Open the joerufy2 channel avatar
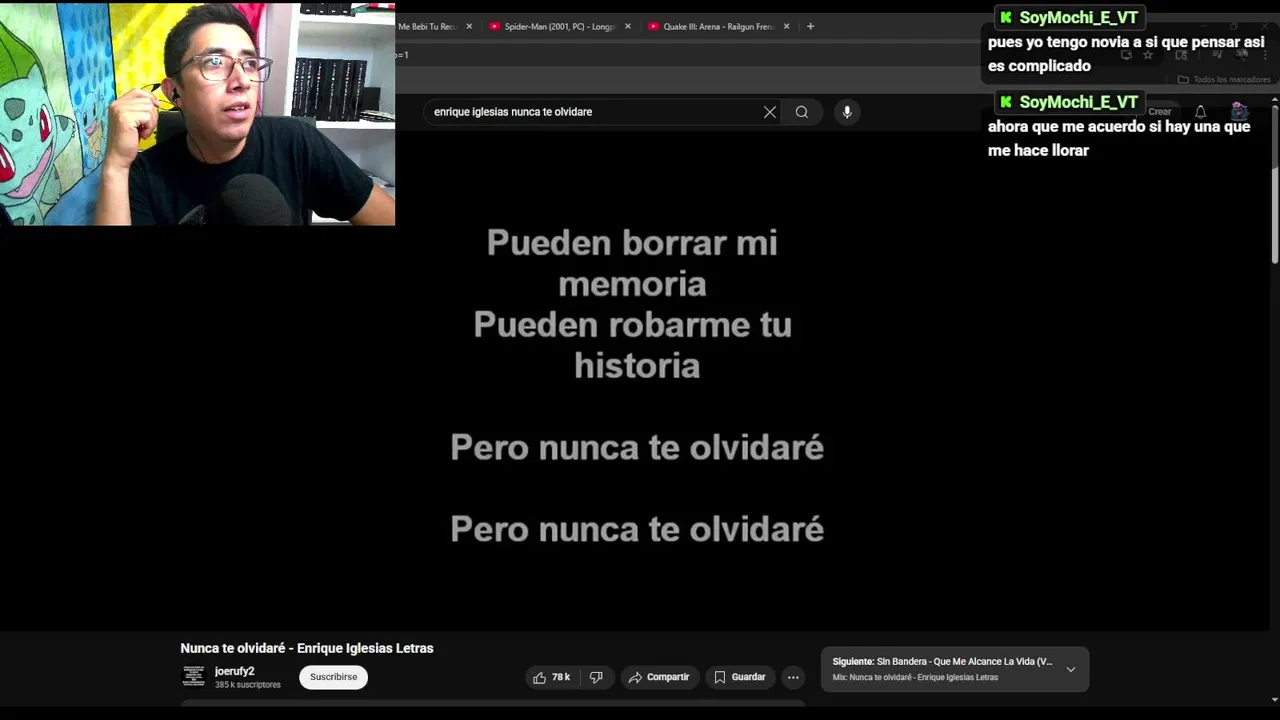1280x720 pixels. [x=193, y=677]
